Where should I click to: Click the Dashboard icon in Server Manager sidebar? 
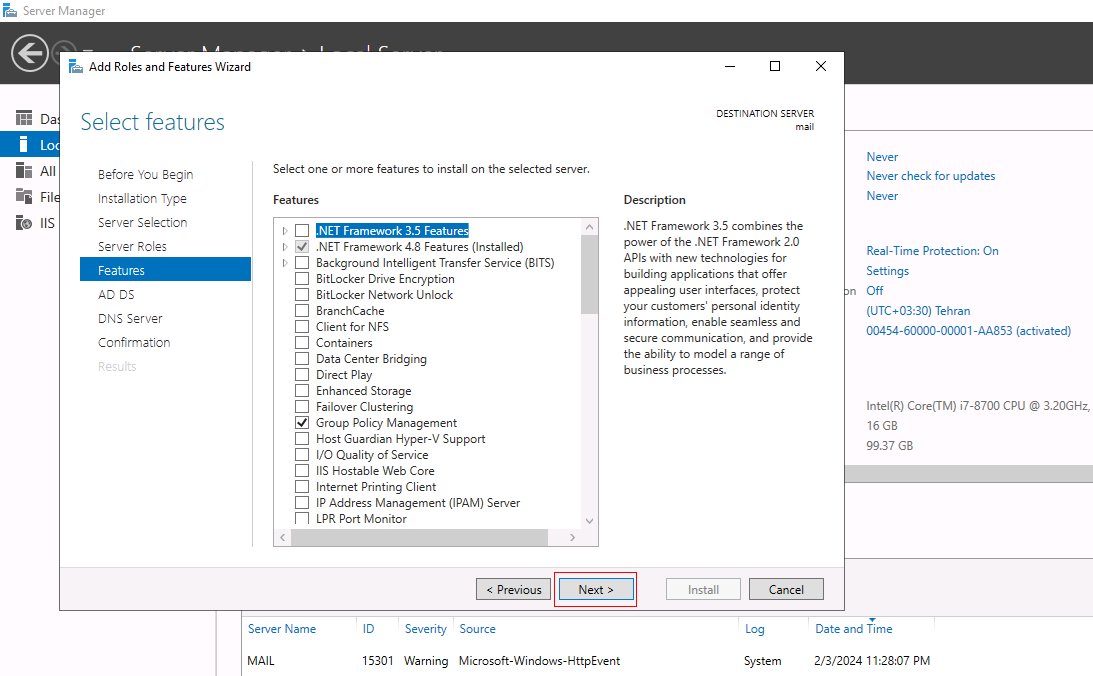click(x=24, y=118)
